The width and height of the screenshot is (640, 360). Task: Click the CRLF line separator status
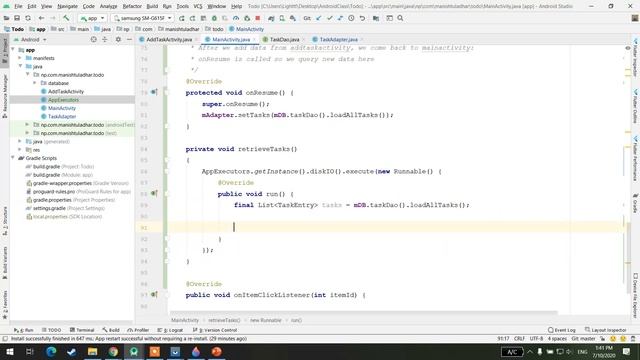tap(519, 339)
